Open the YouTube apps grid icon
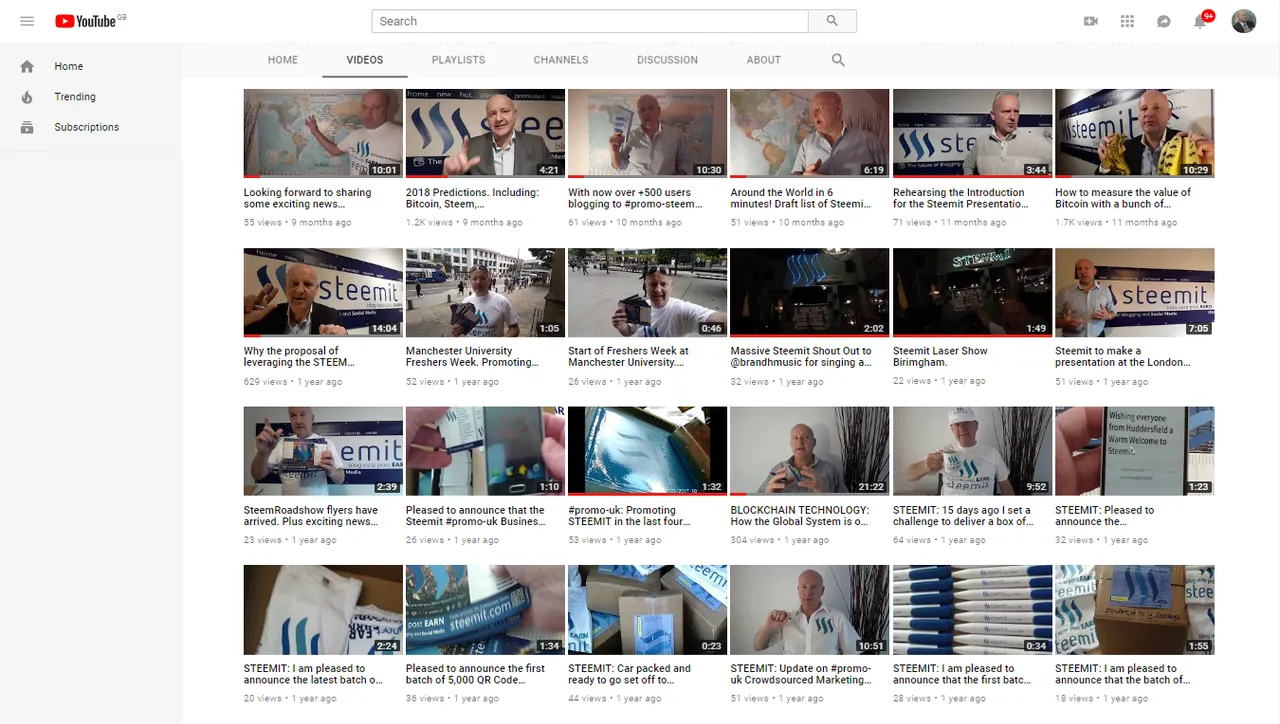This screenshot has height=724, width=1280. (1127, 21)
